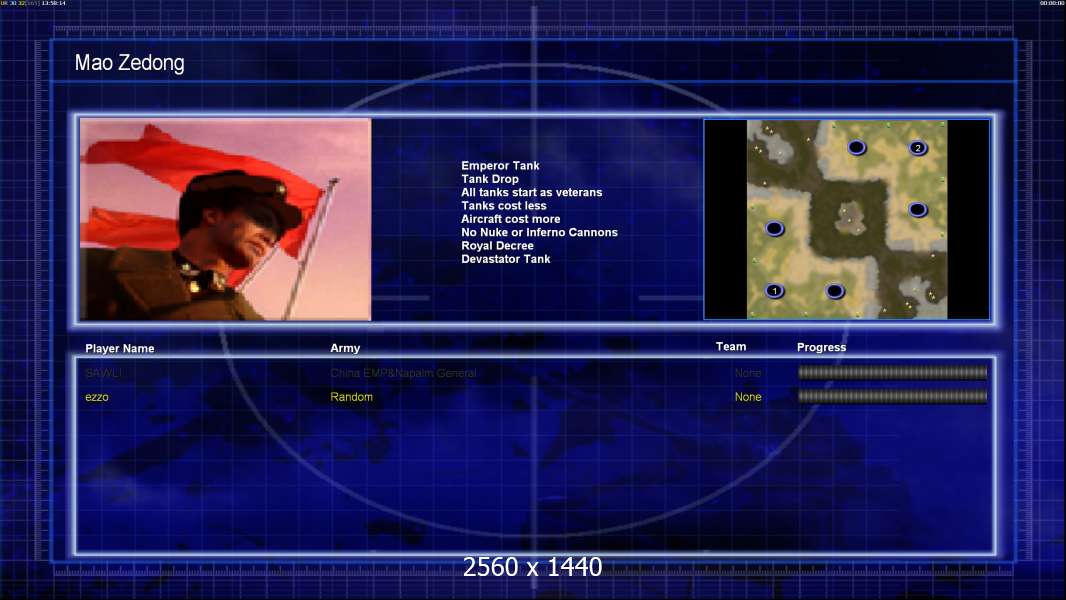Viewport: 1066px width, 600px height.
Task: Click the Army column header
Action: point(345,348)
